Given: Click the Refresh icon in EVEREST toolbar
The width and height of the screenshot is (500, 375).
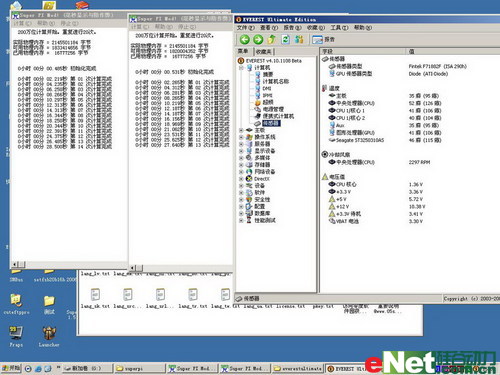Looking at the screenshot, I should tap(285, 40).
